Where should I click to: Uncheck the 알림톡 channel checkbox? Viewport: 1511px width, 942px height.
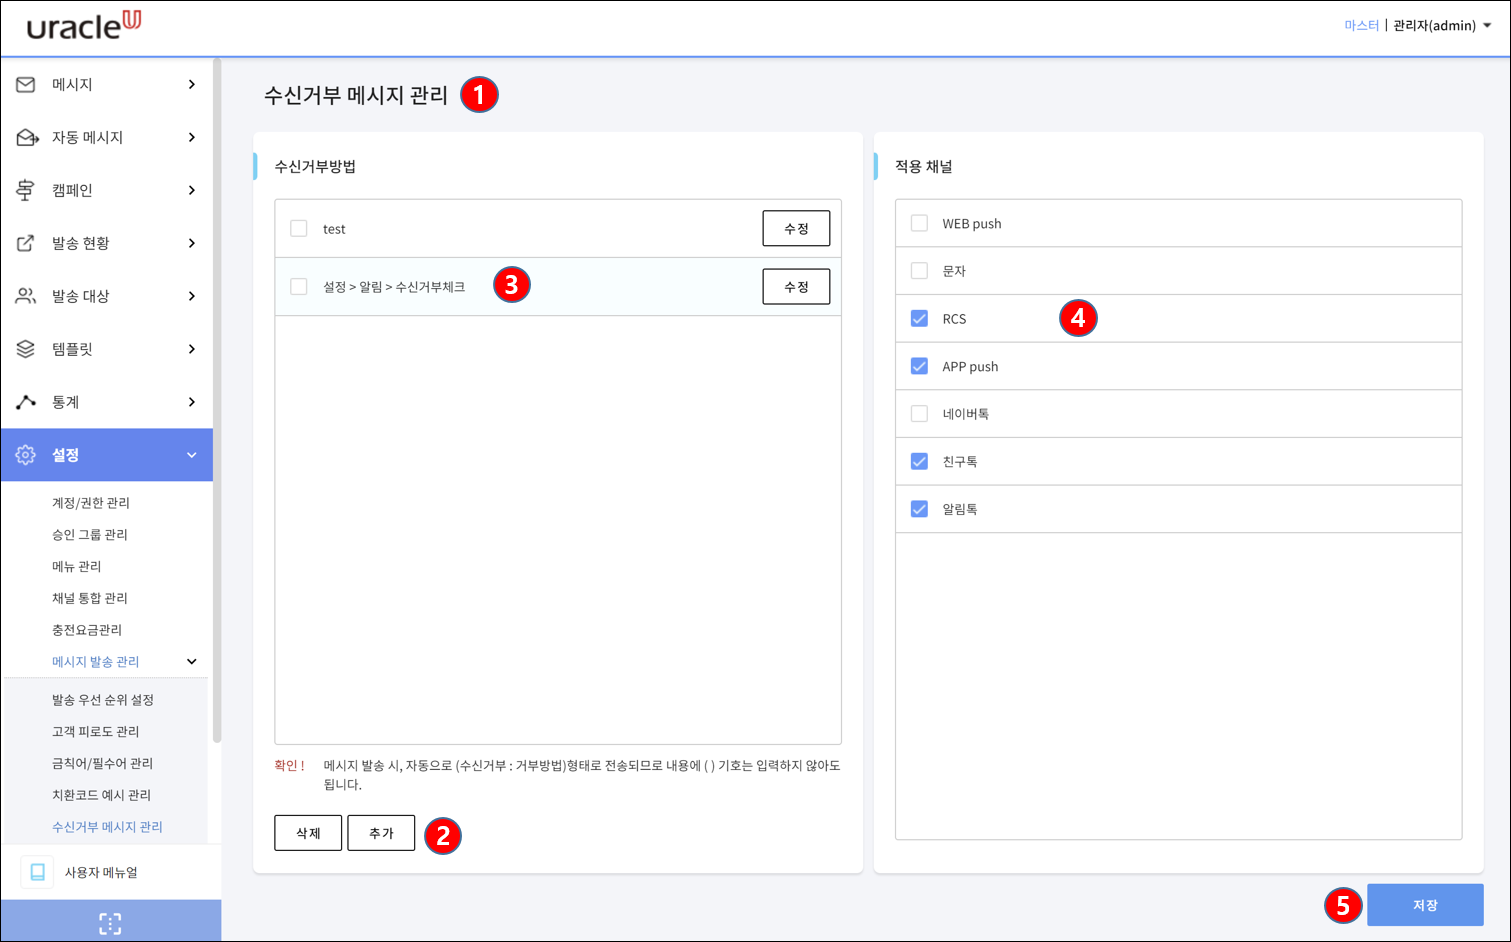919,509
